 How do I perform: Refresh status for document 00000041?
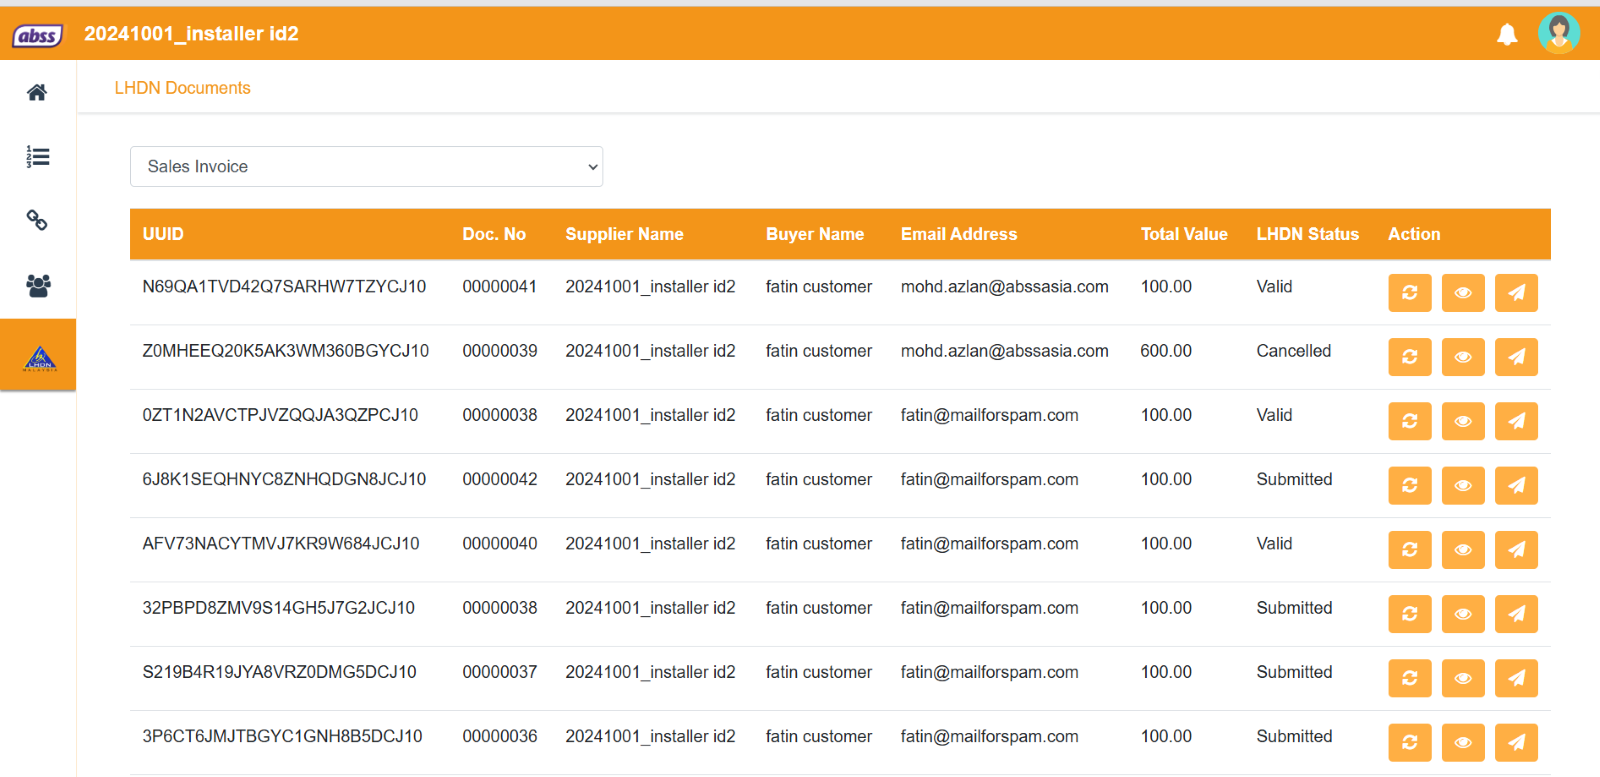coord(1409,293)
